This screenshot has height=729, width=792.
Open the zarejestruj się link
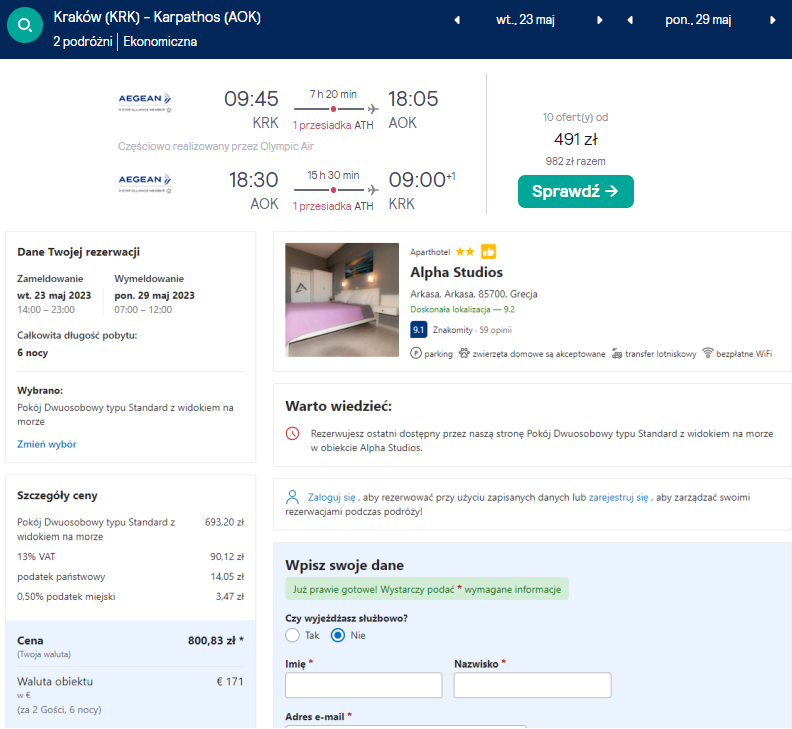pyautogui.click(x=618, y=498)
